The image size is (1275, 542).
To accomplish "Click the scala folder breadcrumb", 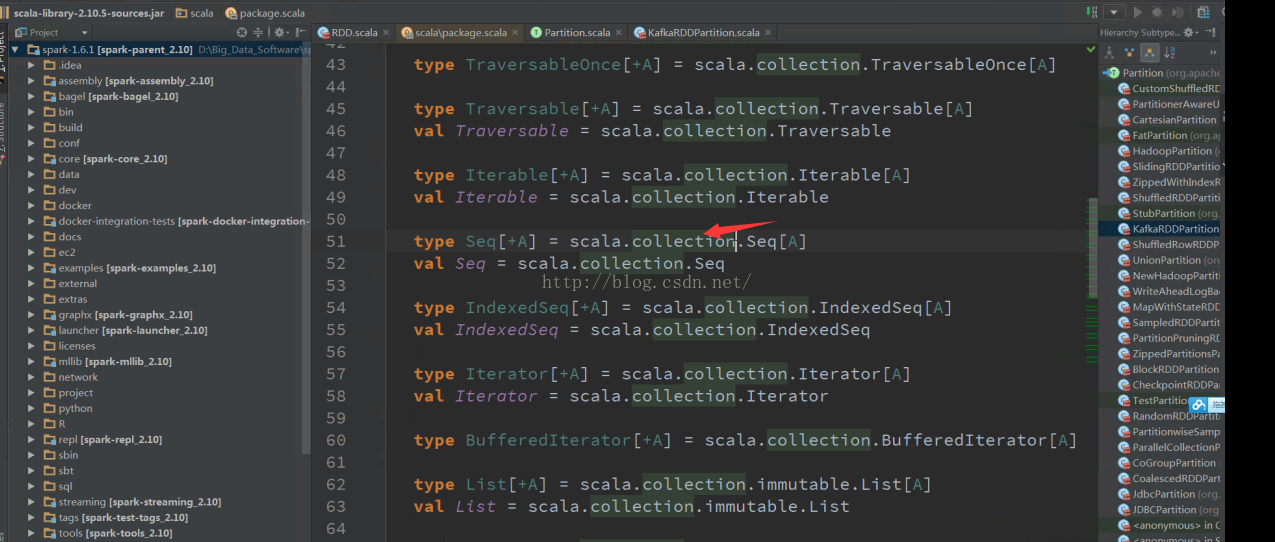I will [194, 13].
